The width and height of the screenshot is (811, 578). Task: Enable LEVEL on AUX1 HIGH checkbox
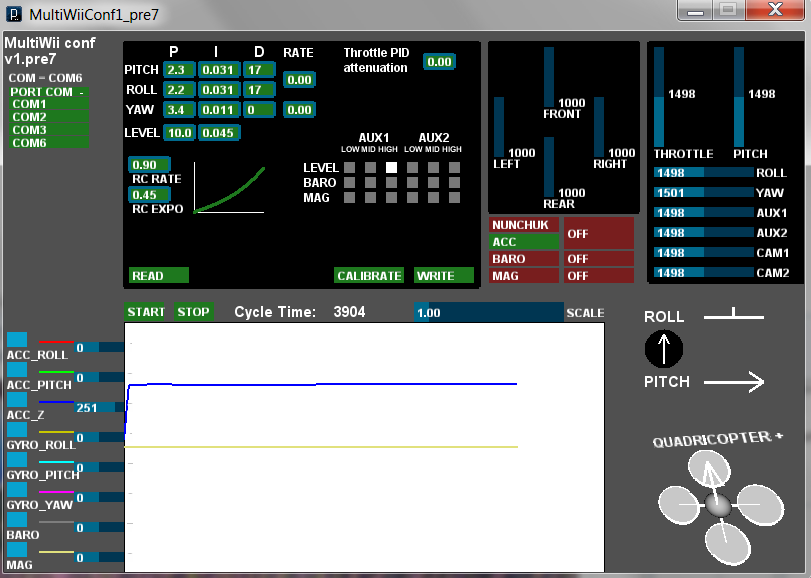pos(392,168)
